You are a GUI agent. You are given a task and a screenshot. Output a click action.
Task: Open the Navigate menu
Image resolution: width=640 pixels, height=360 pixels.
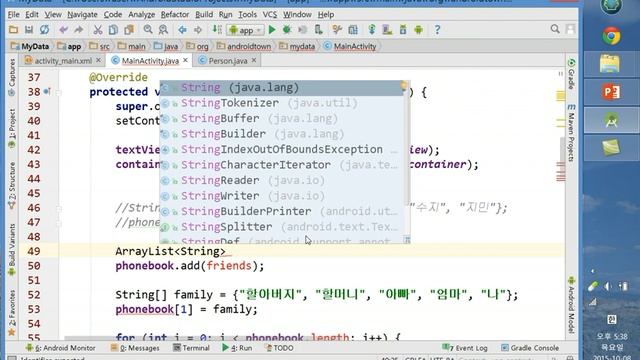[82, 14]
